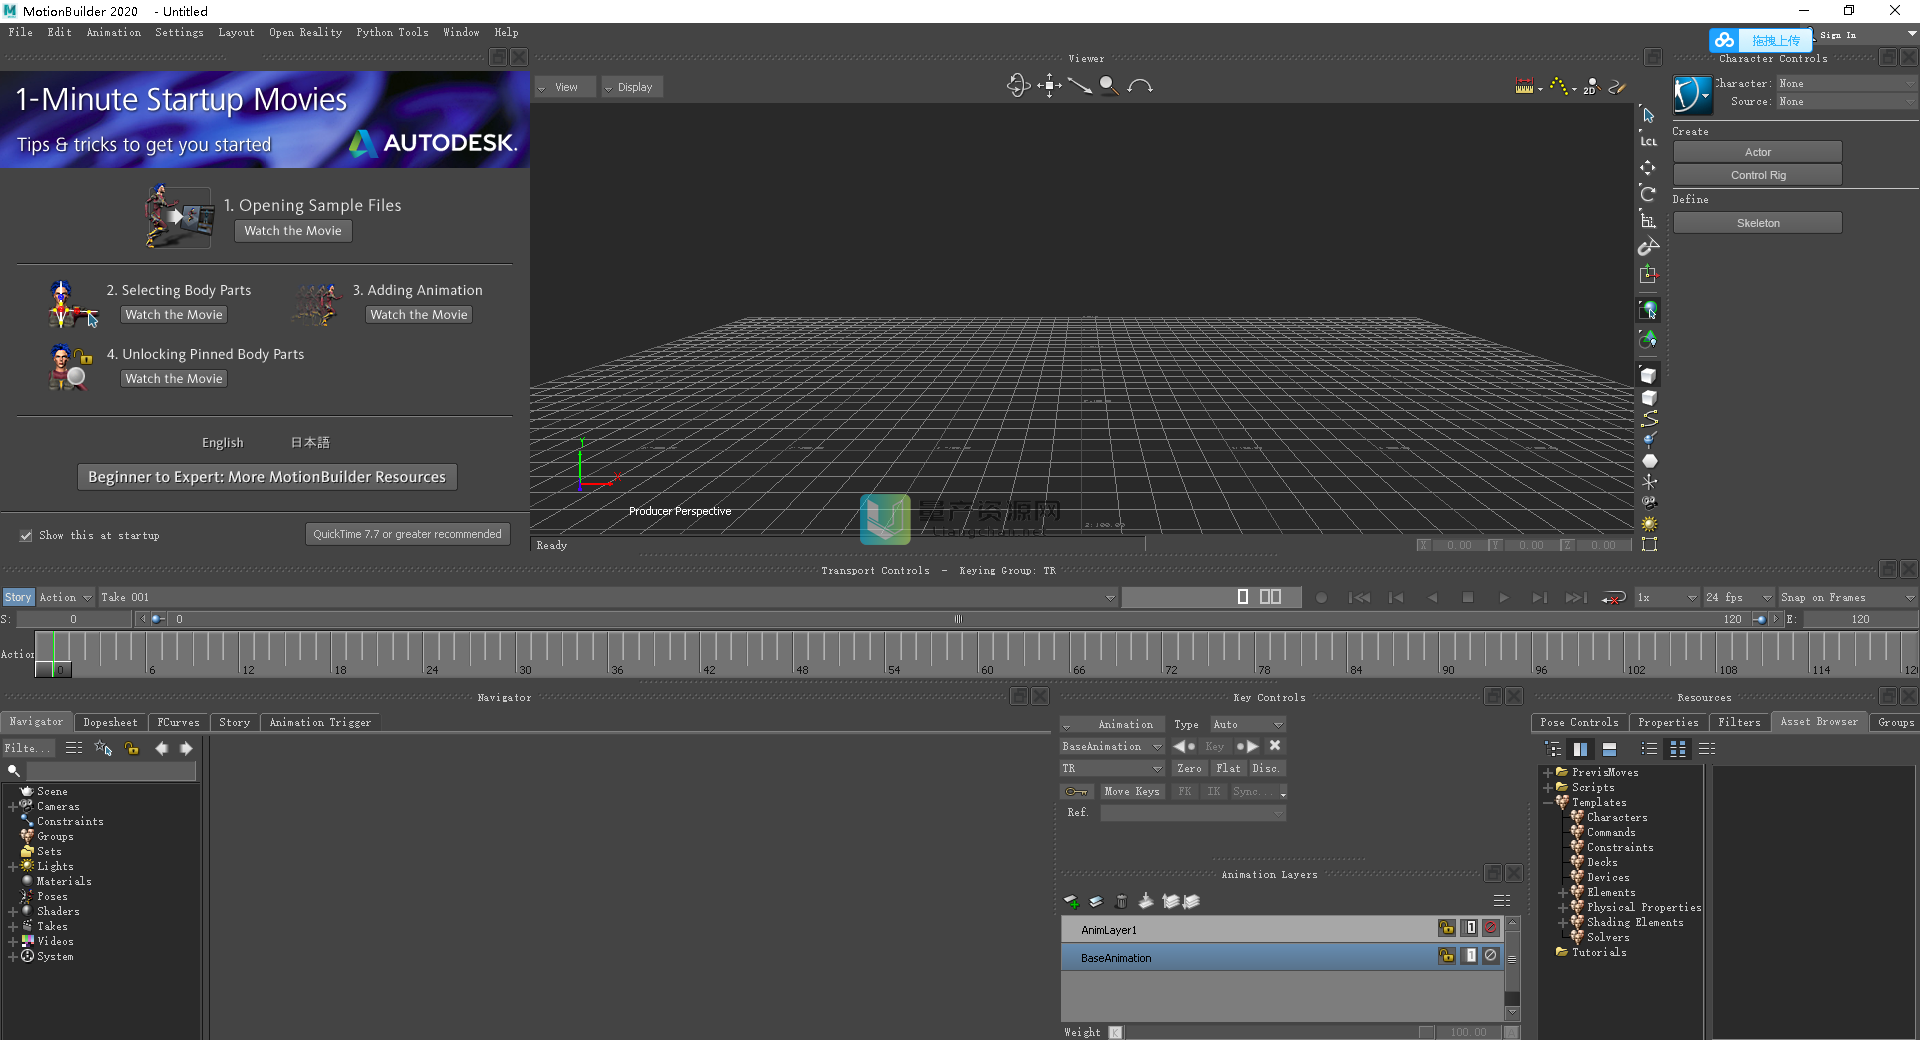Screen dimensions: 1920x1040
Task: Open the Take 001 dropdown
Action: click(1108, 597)
